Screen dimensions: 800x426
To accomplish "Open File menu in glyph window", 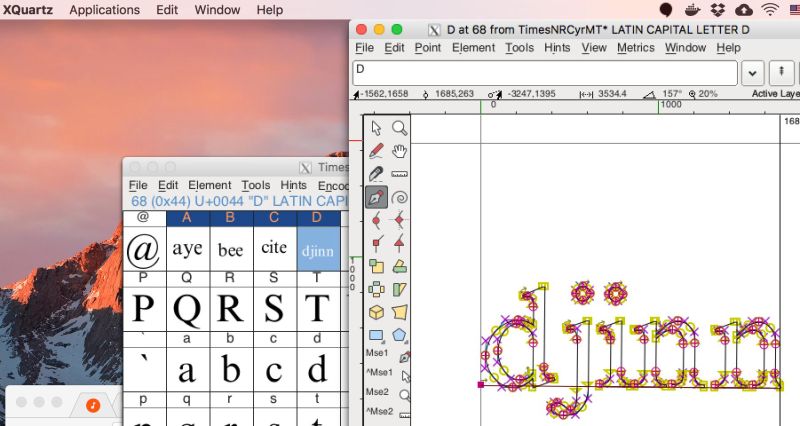I will click(x=364, y=48).
